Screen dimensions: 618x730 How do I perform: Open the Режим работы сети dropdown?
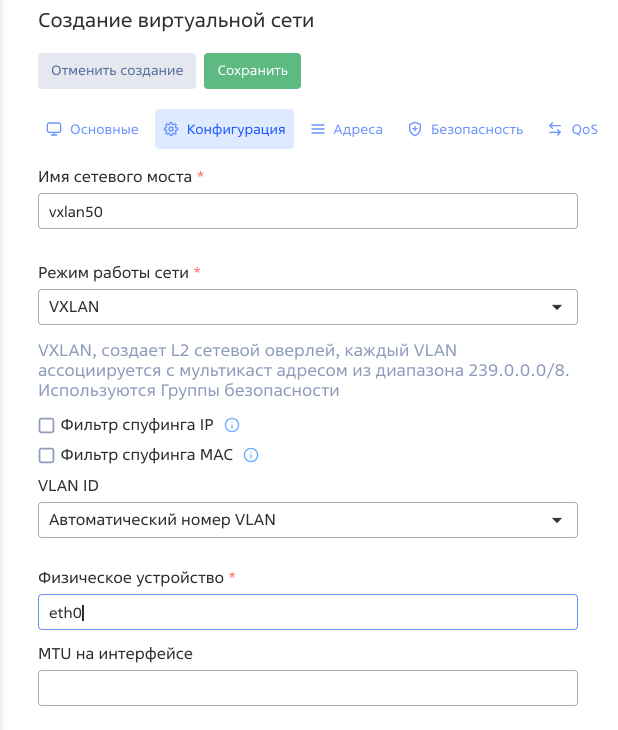[308, 307]
